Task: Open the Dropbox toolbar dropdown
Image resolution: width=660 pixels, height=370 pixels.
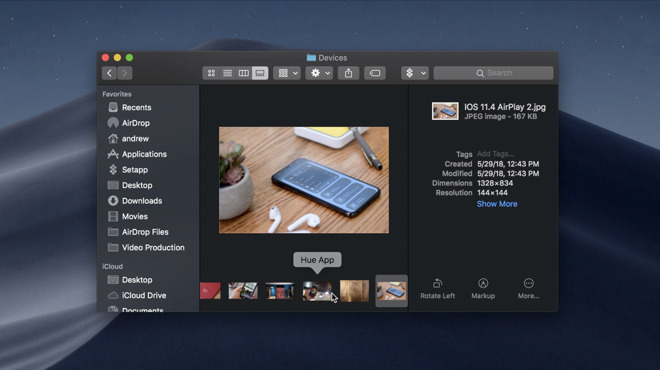Action: tap(415, 73)
